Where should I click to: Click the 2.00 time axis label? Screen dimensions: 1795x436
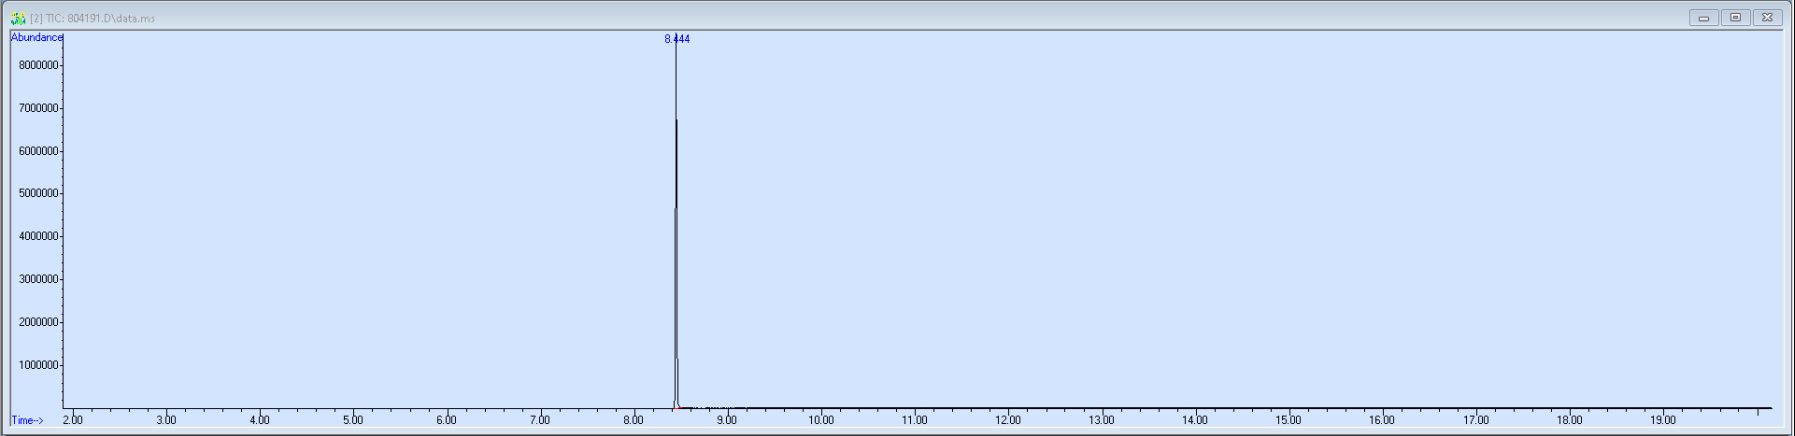tap(73, 420)
